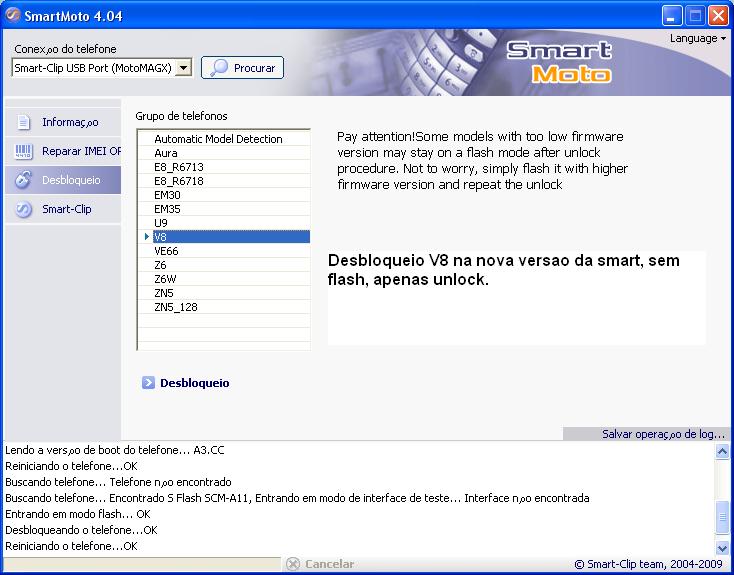The image size is (734, 575).
Task: Select the Aura phone group
Action: tap(225, 153)
